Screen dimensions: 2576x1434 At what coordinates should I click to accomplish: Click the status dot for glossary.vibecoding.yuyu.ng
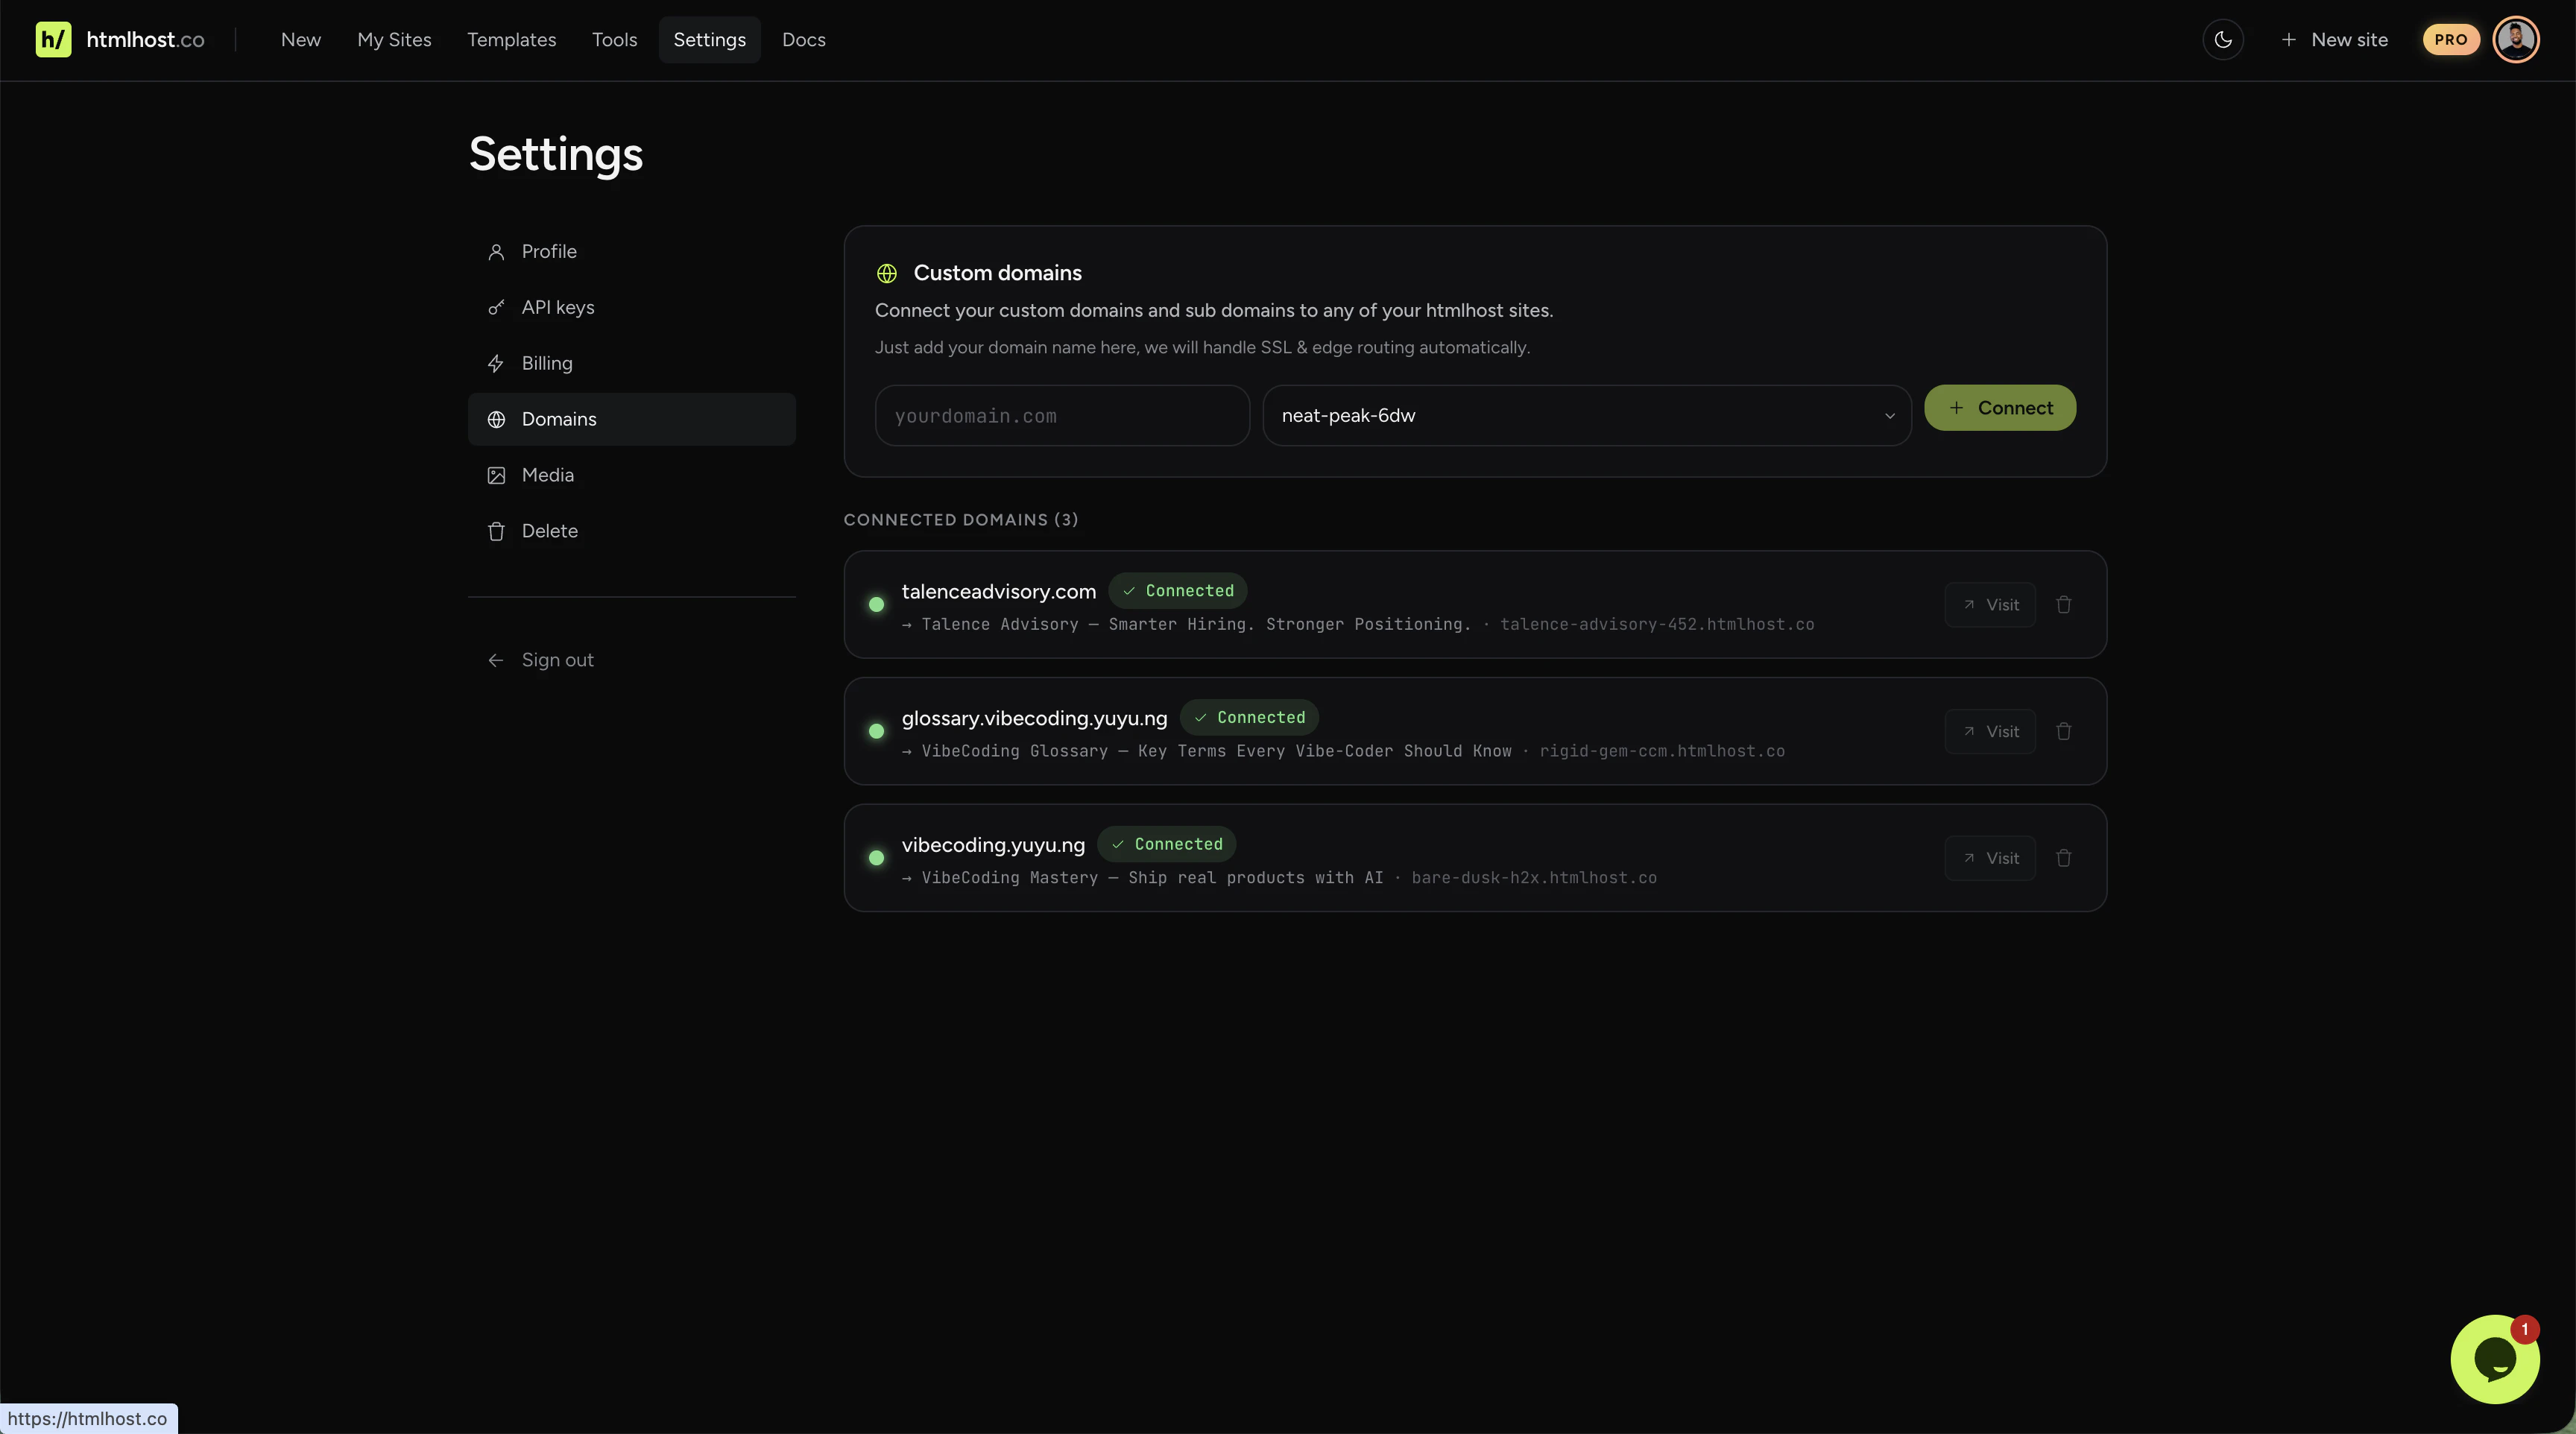tap(877, 732)
